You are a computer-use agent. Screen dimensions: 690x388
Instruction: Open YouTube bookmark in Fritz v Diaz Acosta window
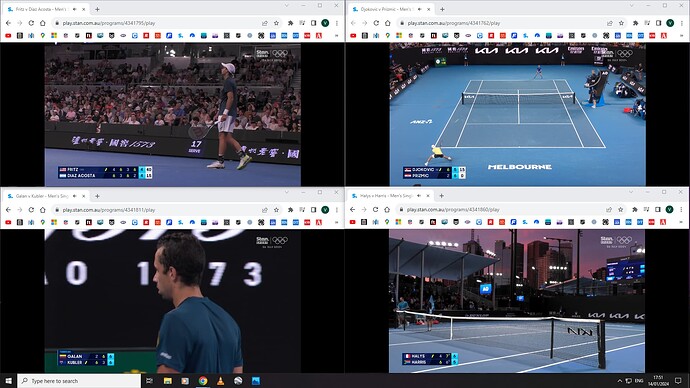click(x=8, y=35)
